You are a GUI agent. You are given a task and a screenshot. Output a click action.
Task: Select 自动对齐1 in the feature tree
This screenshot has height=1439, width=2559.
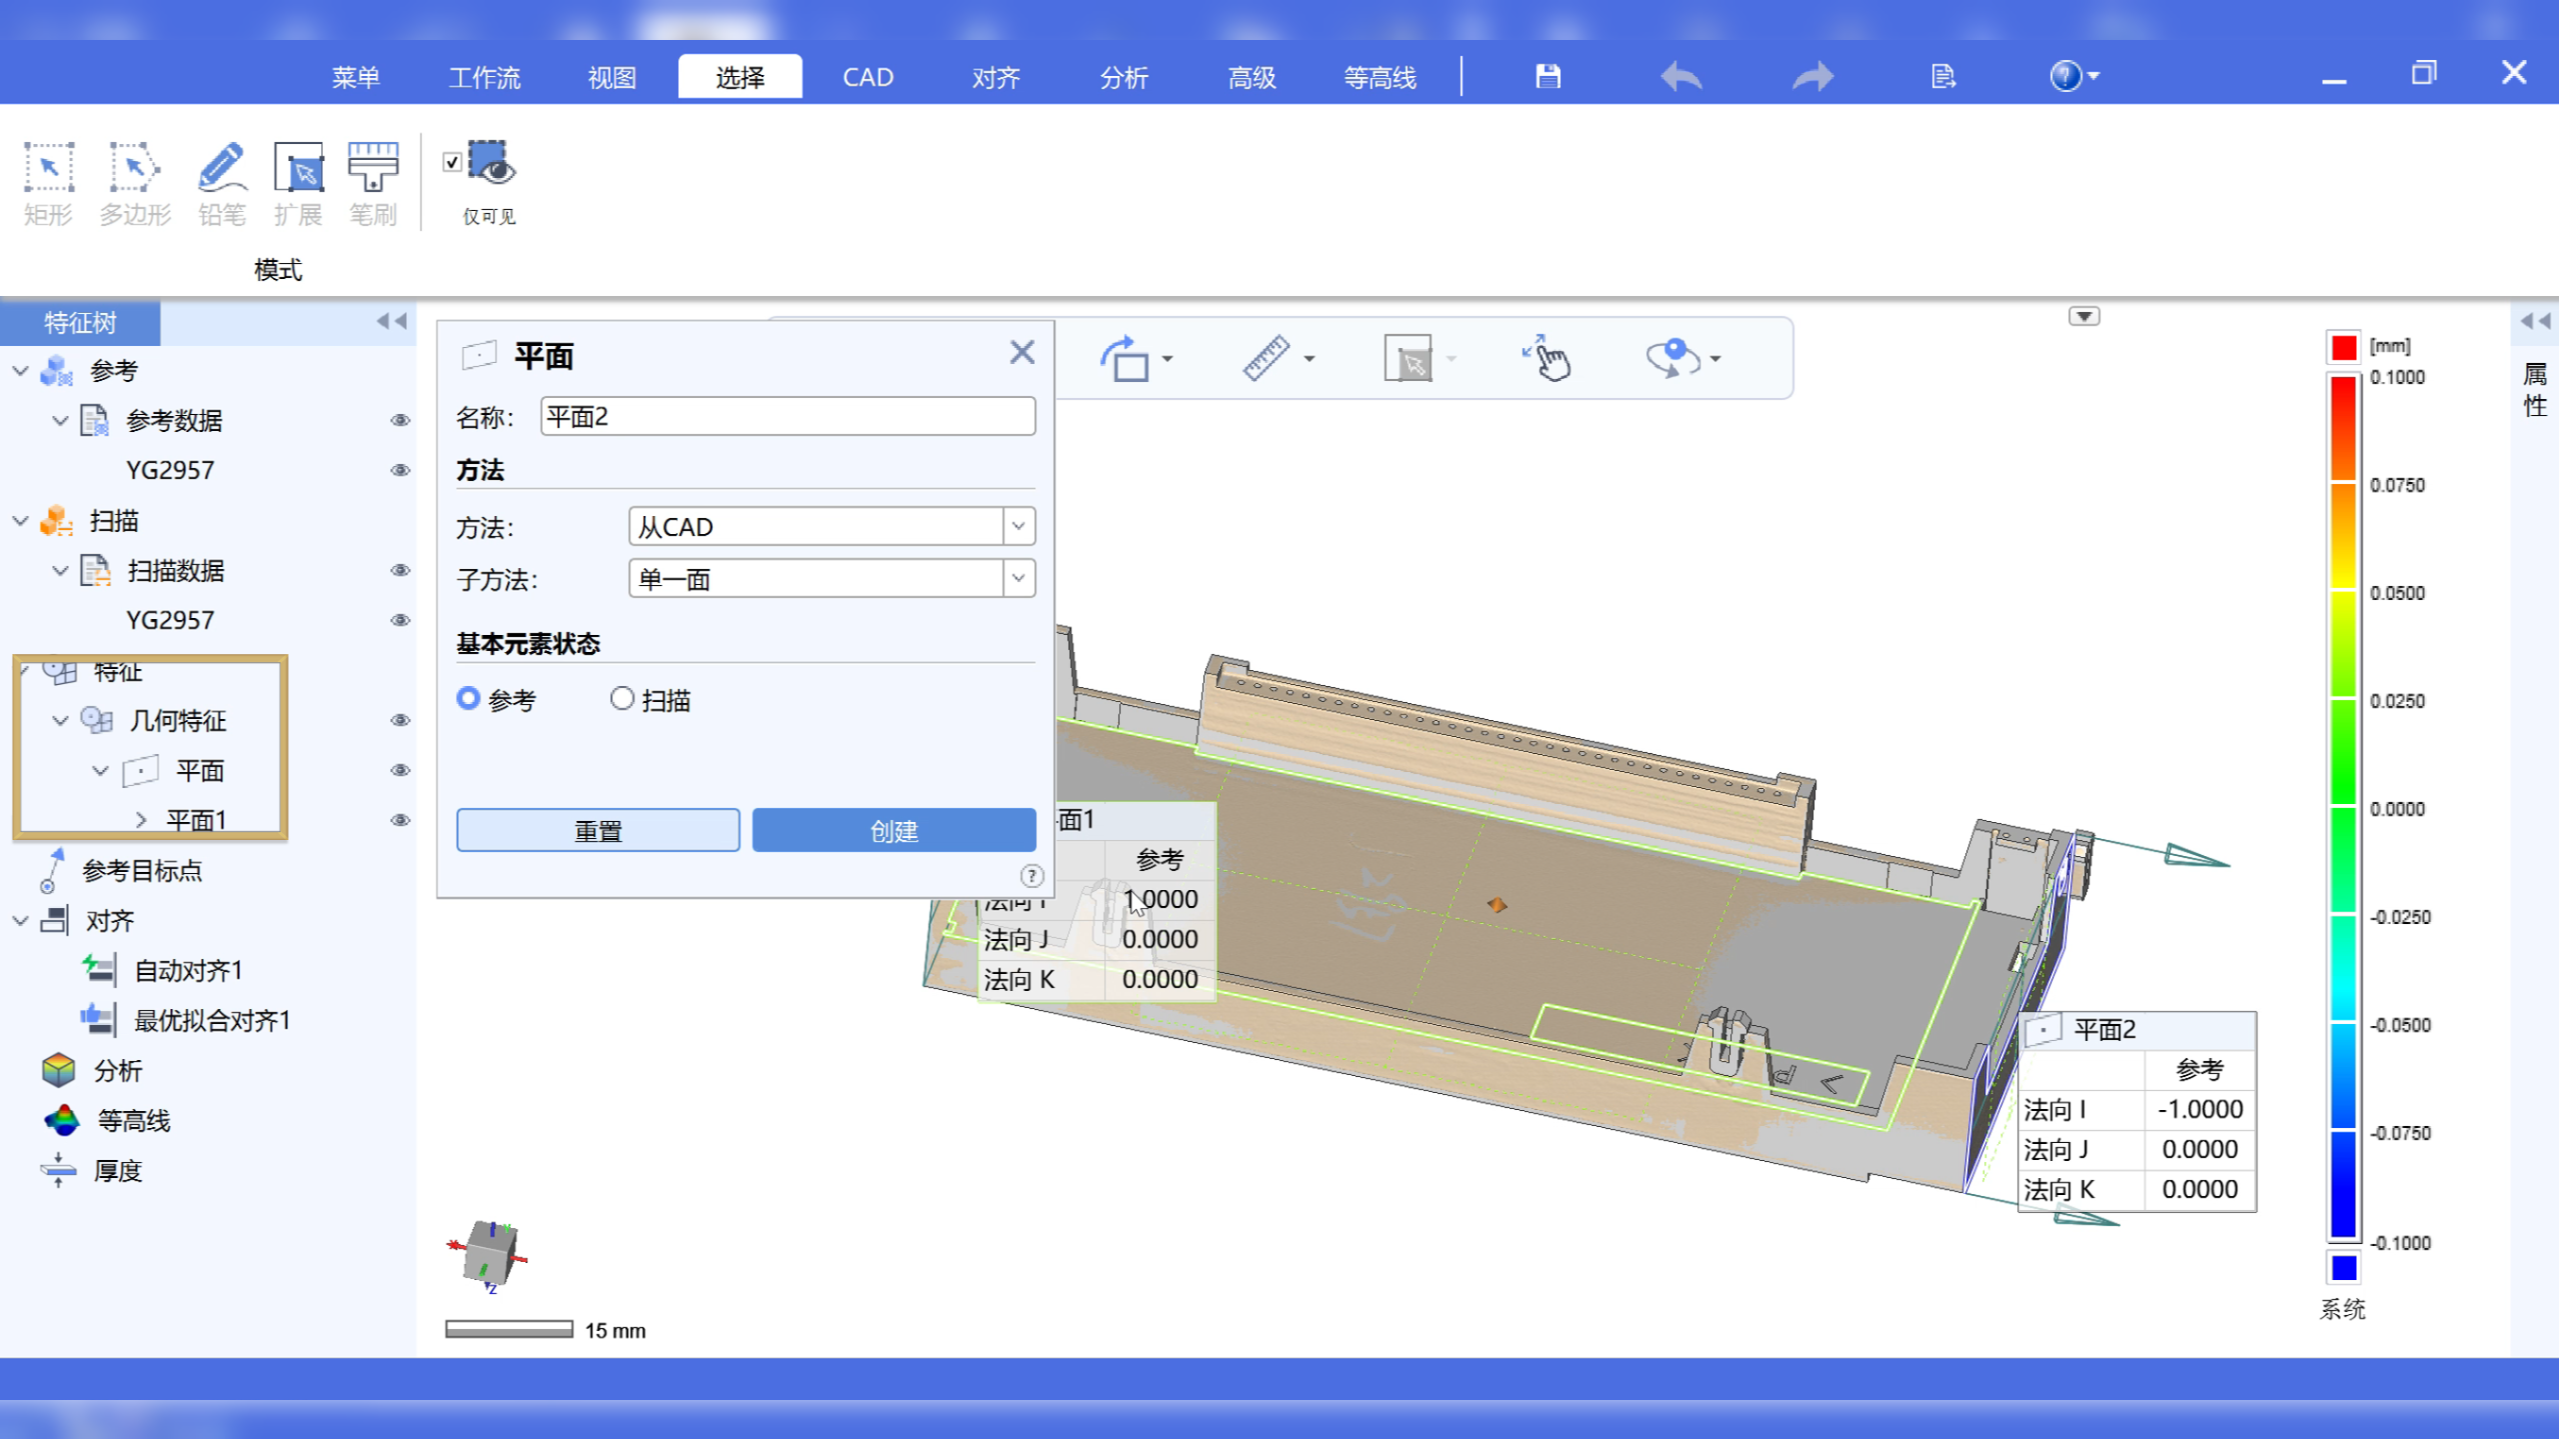(162, 971)
